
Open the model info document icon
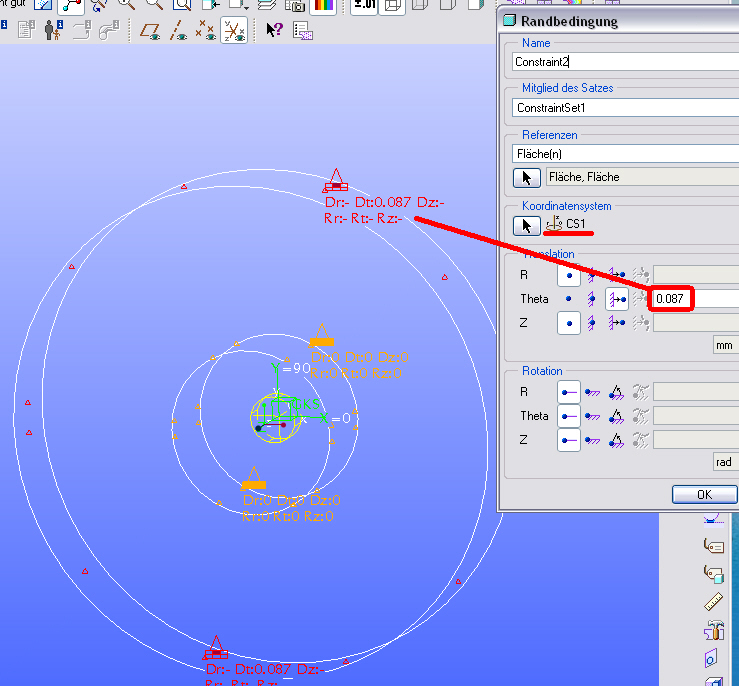[26, 30]
